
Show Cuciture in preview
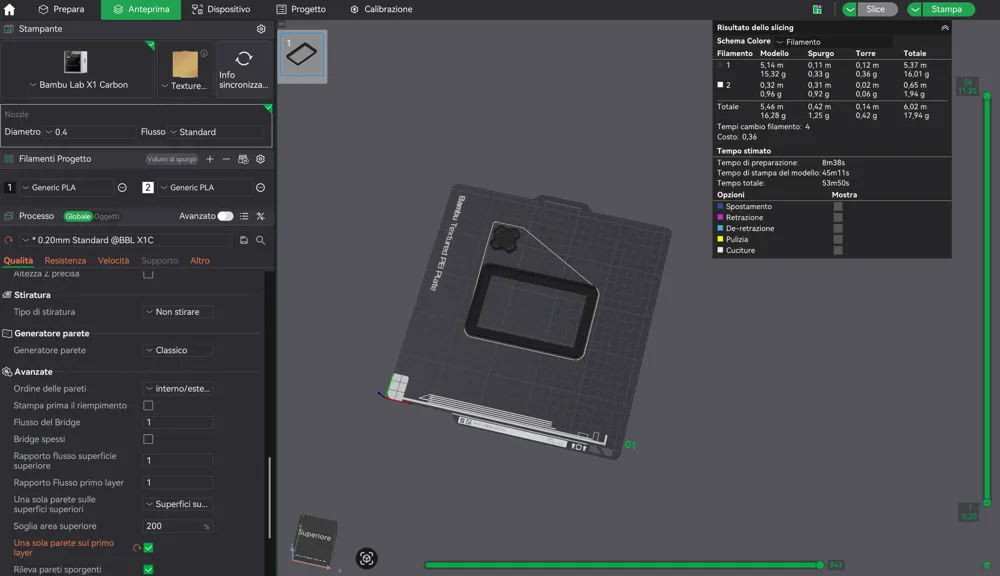tap(838, 251)
